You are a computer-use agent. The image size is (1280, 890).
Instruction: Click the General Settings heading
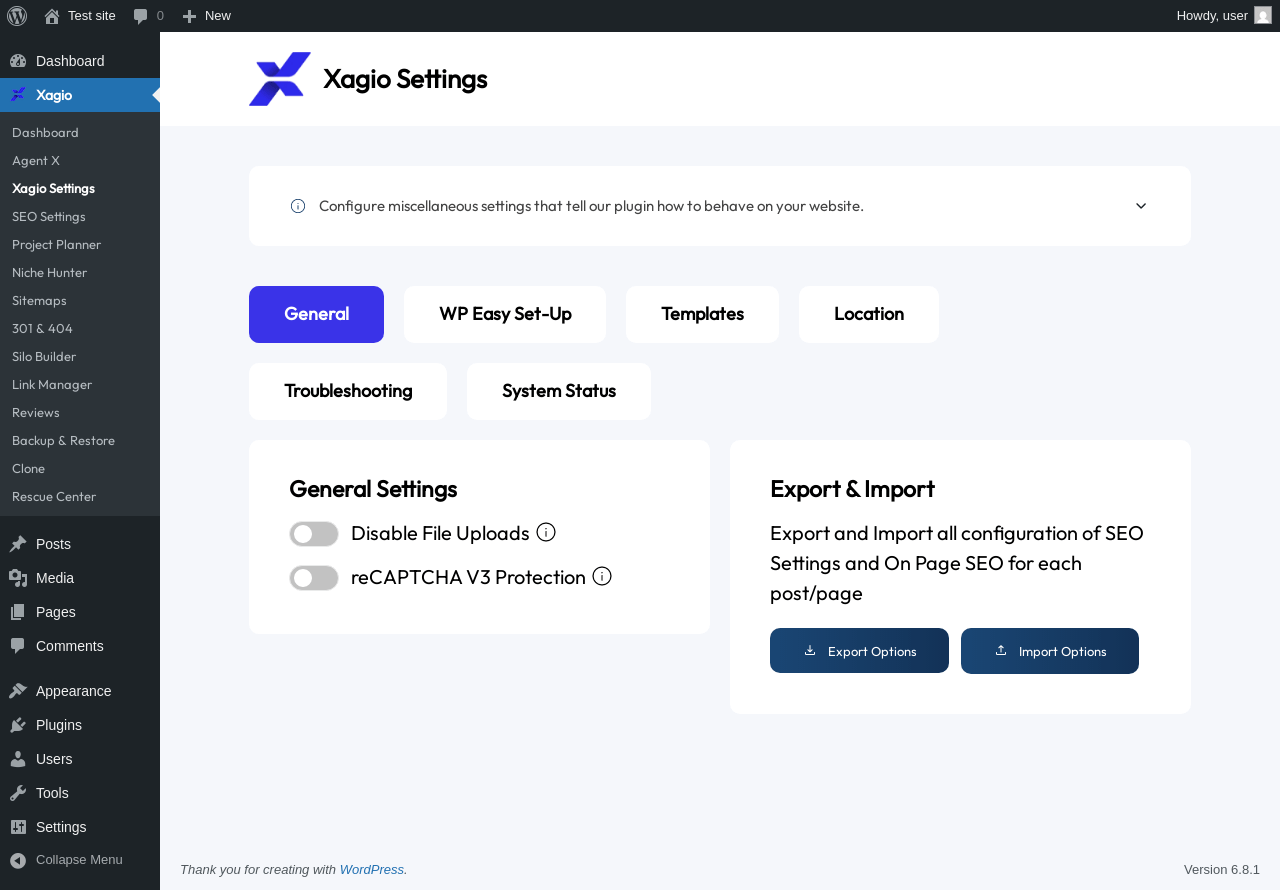(373, 489)
